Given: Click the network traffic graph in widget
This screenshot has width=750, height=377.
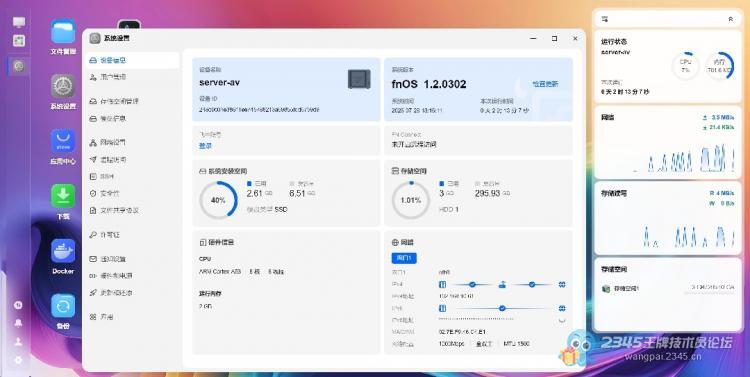Looking at the screenshot, I should [684, 158].
